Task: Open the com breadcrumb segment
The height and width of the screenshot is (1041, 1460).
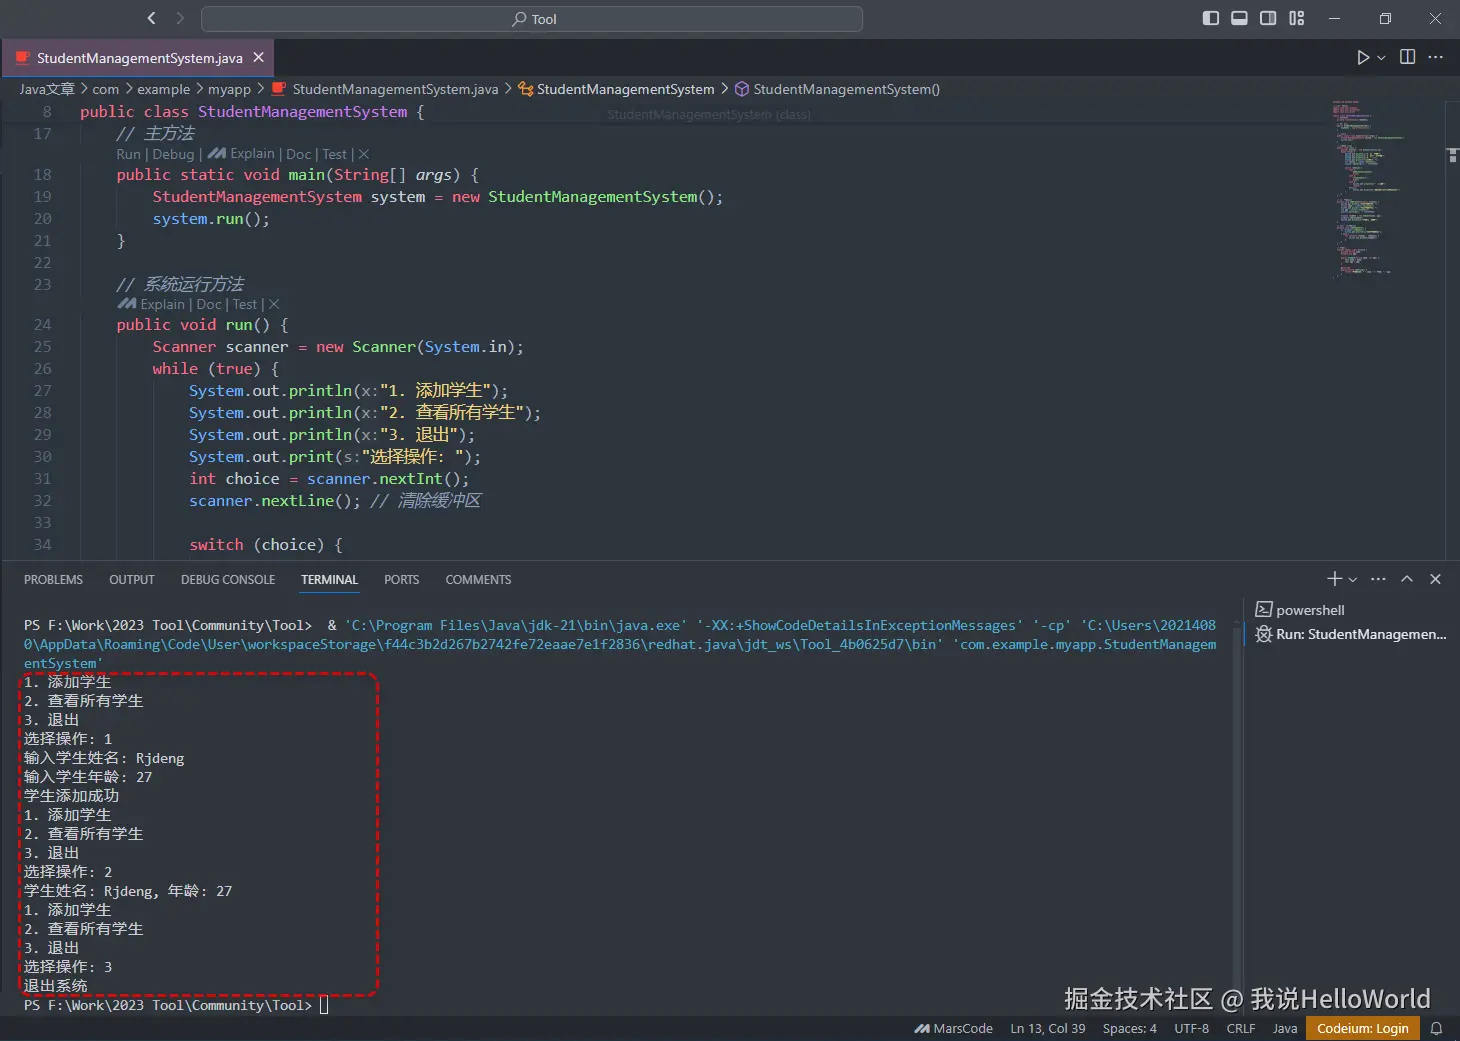Action: click(x=105, y=89)
